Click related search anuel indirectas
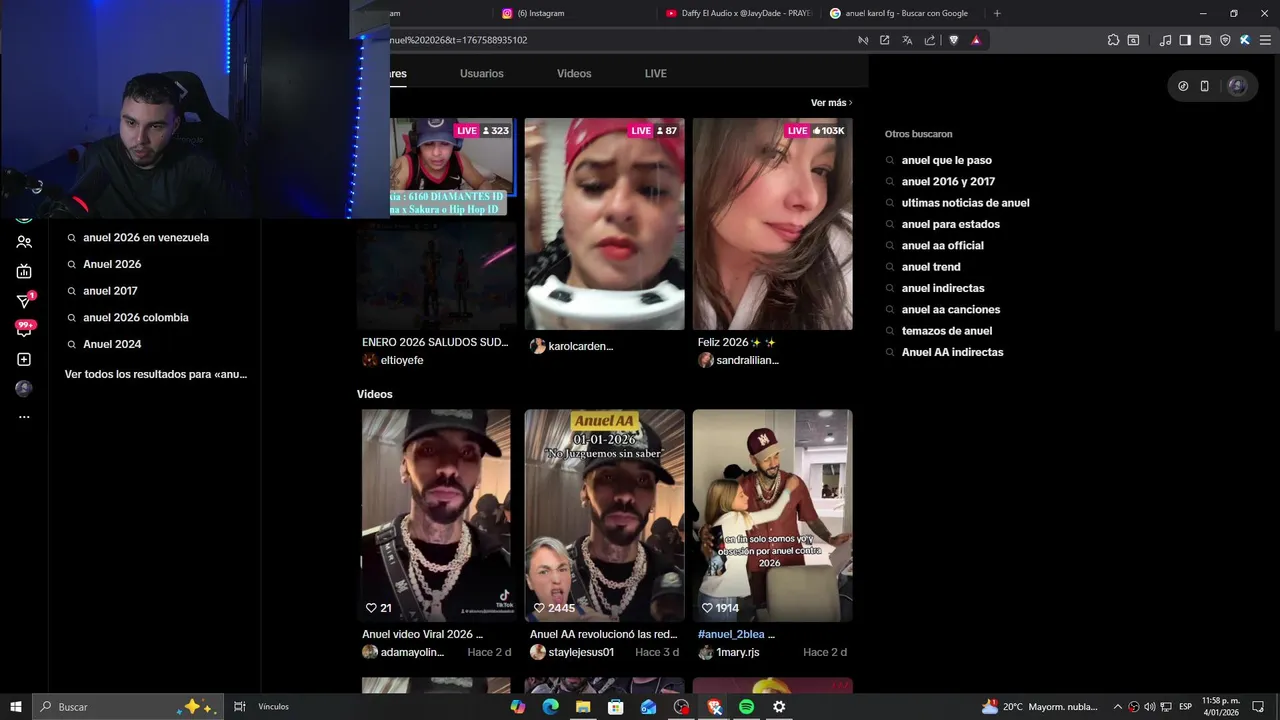Viewport: 1280px width, 720px height. (x=943, y=288)
